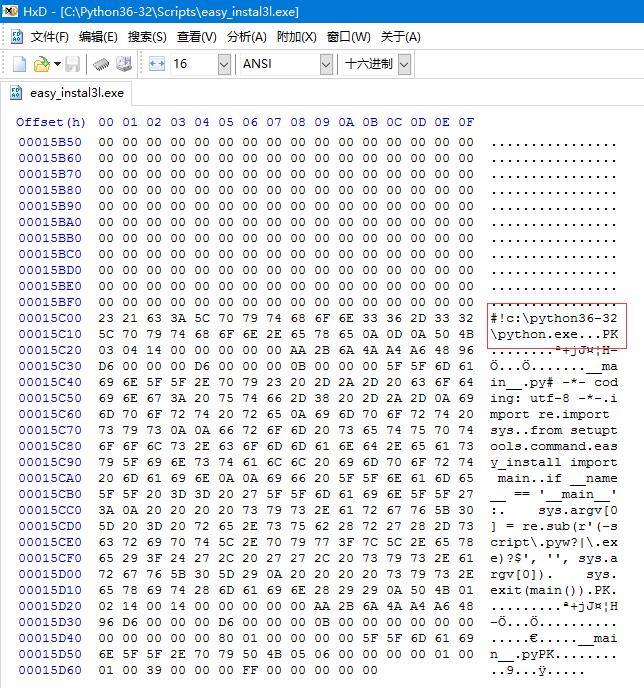This screenshot has width=644, height=688.
Task: Click decoded text '#!c:\python36-32'
Action: point(554,318)
